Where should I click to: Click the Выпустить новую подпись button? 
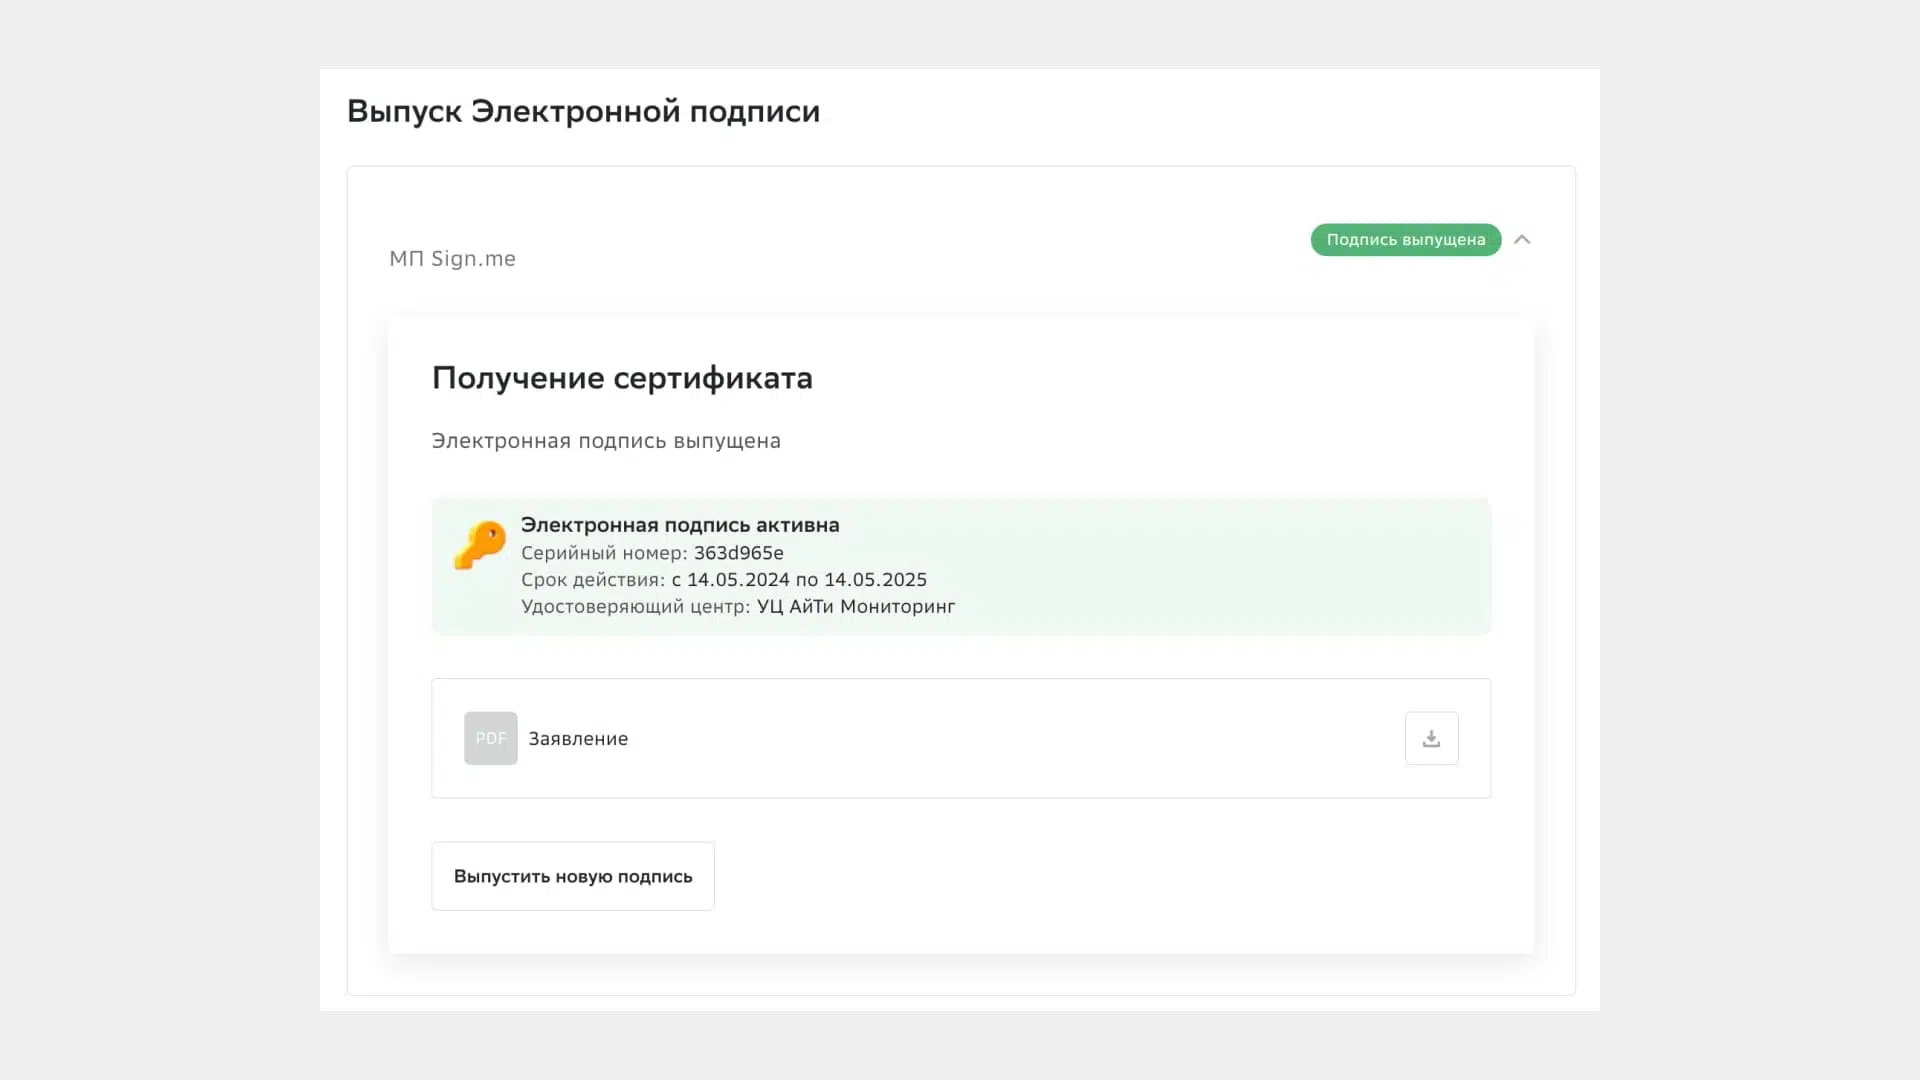(573, 876)
